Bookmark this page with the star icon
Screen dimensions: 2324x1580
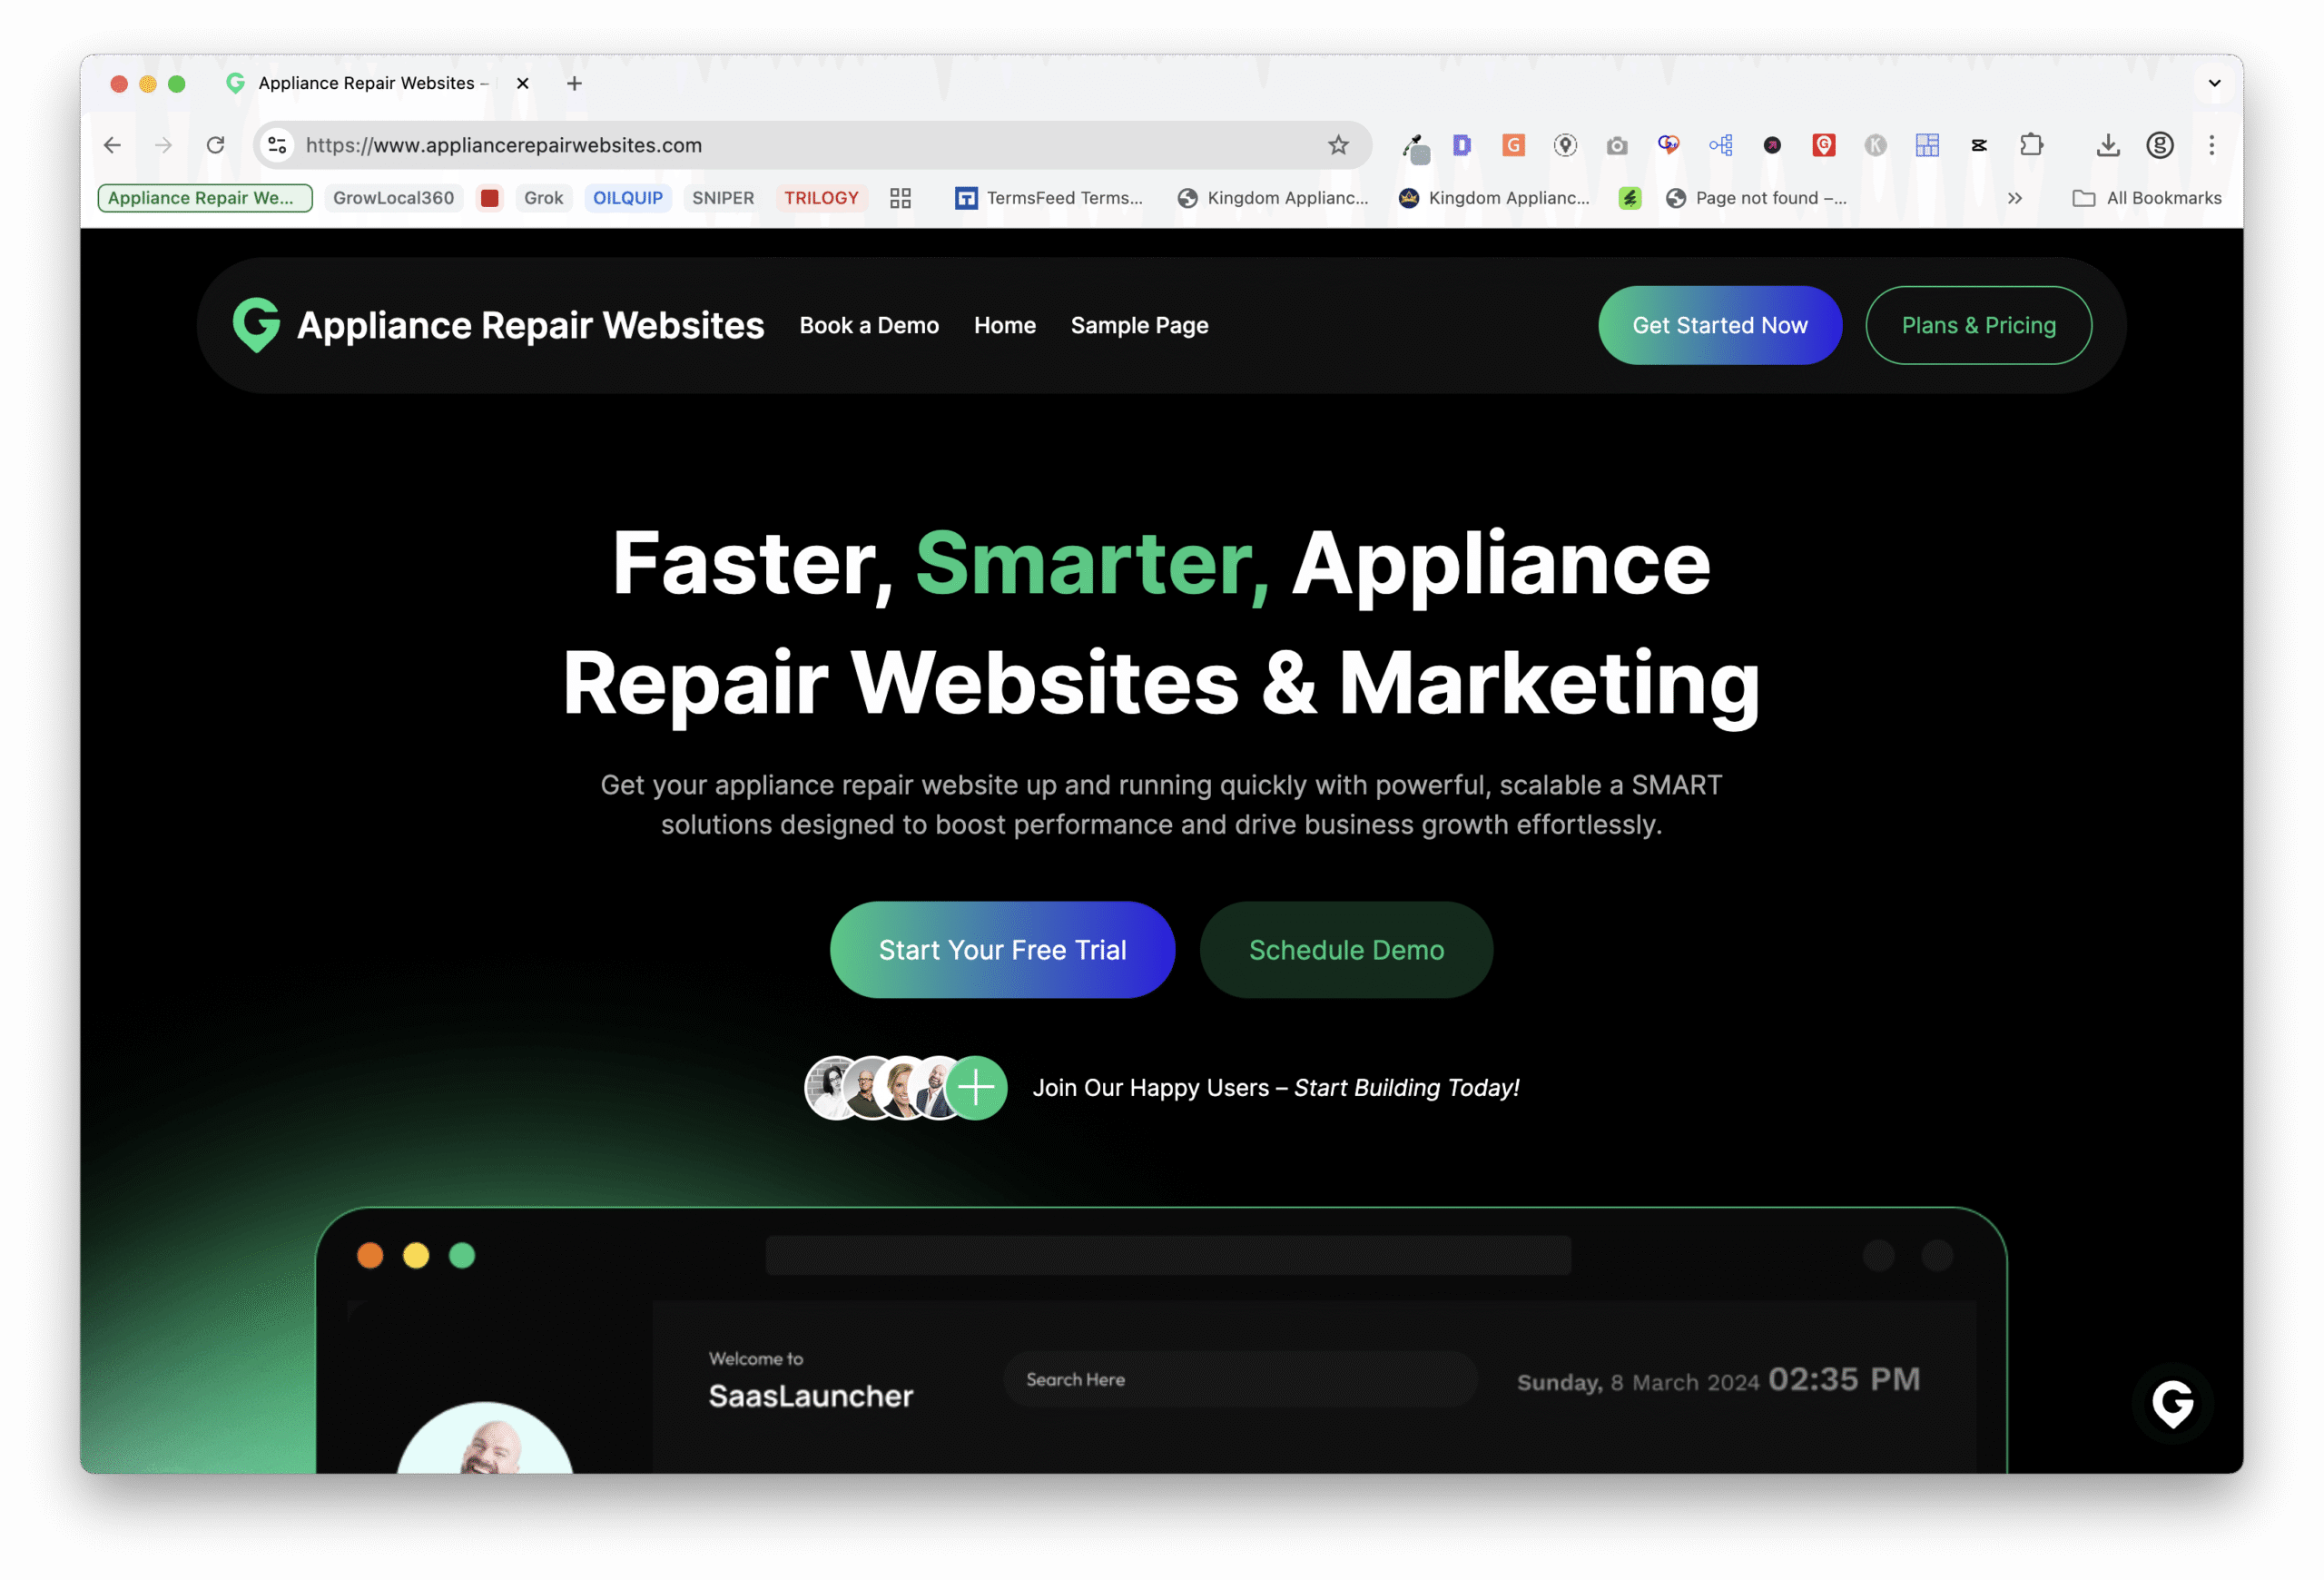[x=1338, y=145]
